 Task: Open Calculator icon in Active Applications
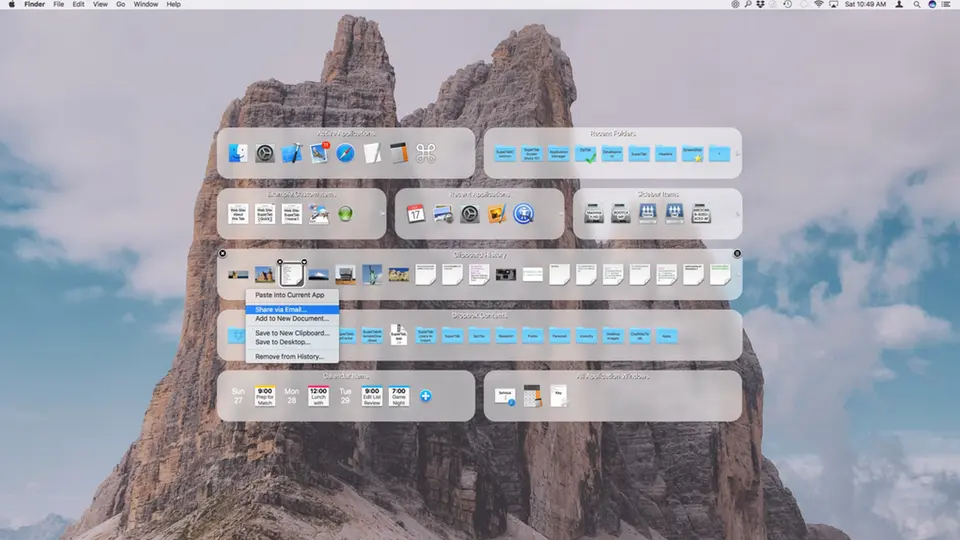point(399,153)
